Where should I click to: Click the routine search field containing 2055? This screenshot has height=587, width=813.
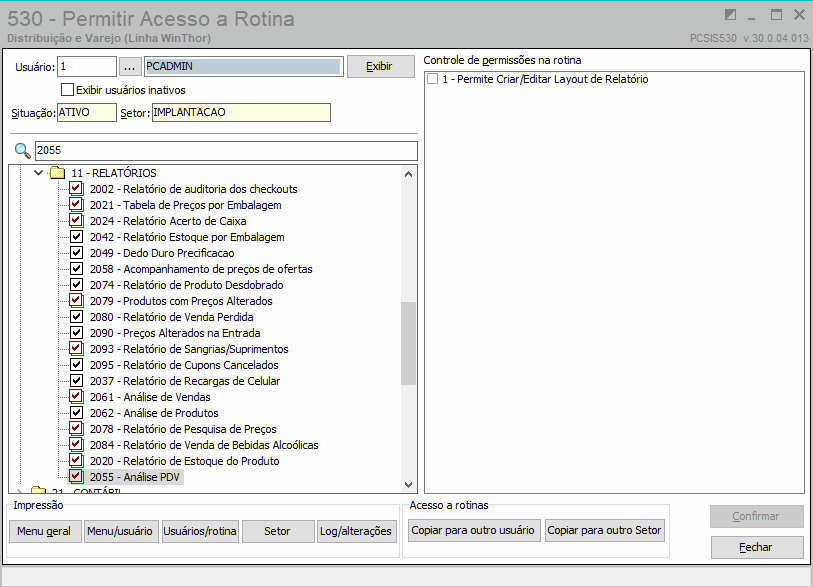click(x=226, y=150)
